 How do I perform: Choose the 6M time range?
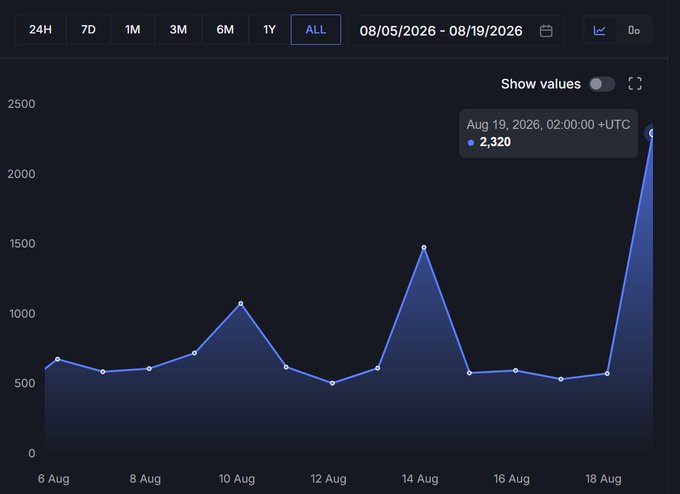point(225,29)
